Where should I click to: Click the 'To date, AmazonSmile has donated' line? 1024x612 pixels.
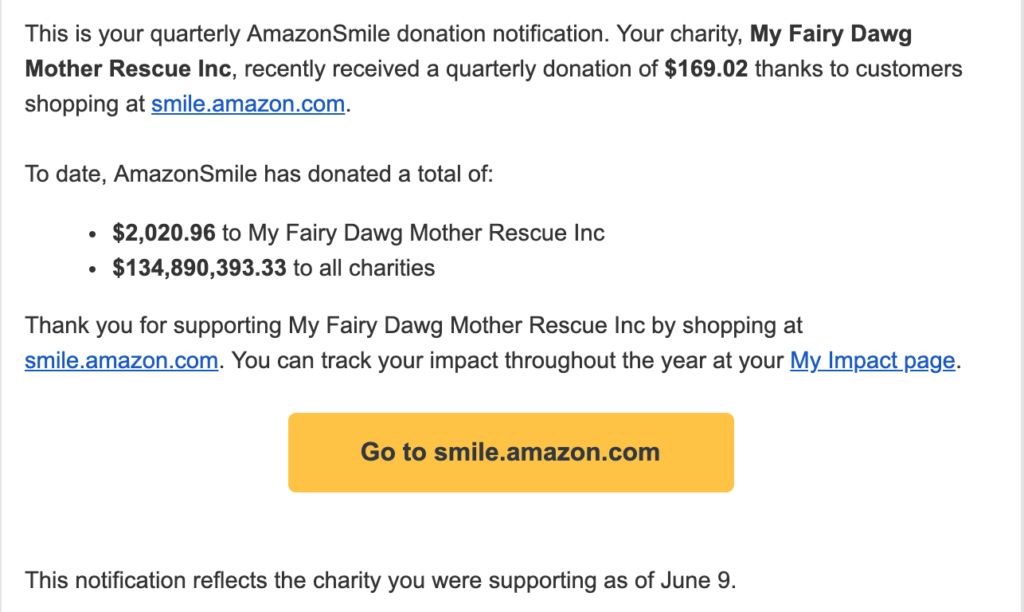point(259,174)
